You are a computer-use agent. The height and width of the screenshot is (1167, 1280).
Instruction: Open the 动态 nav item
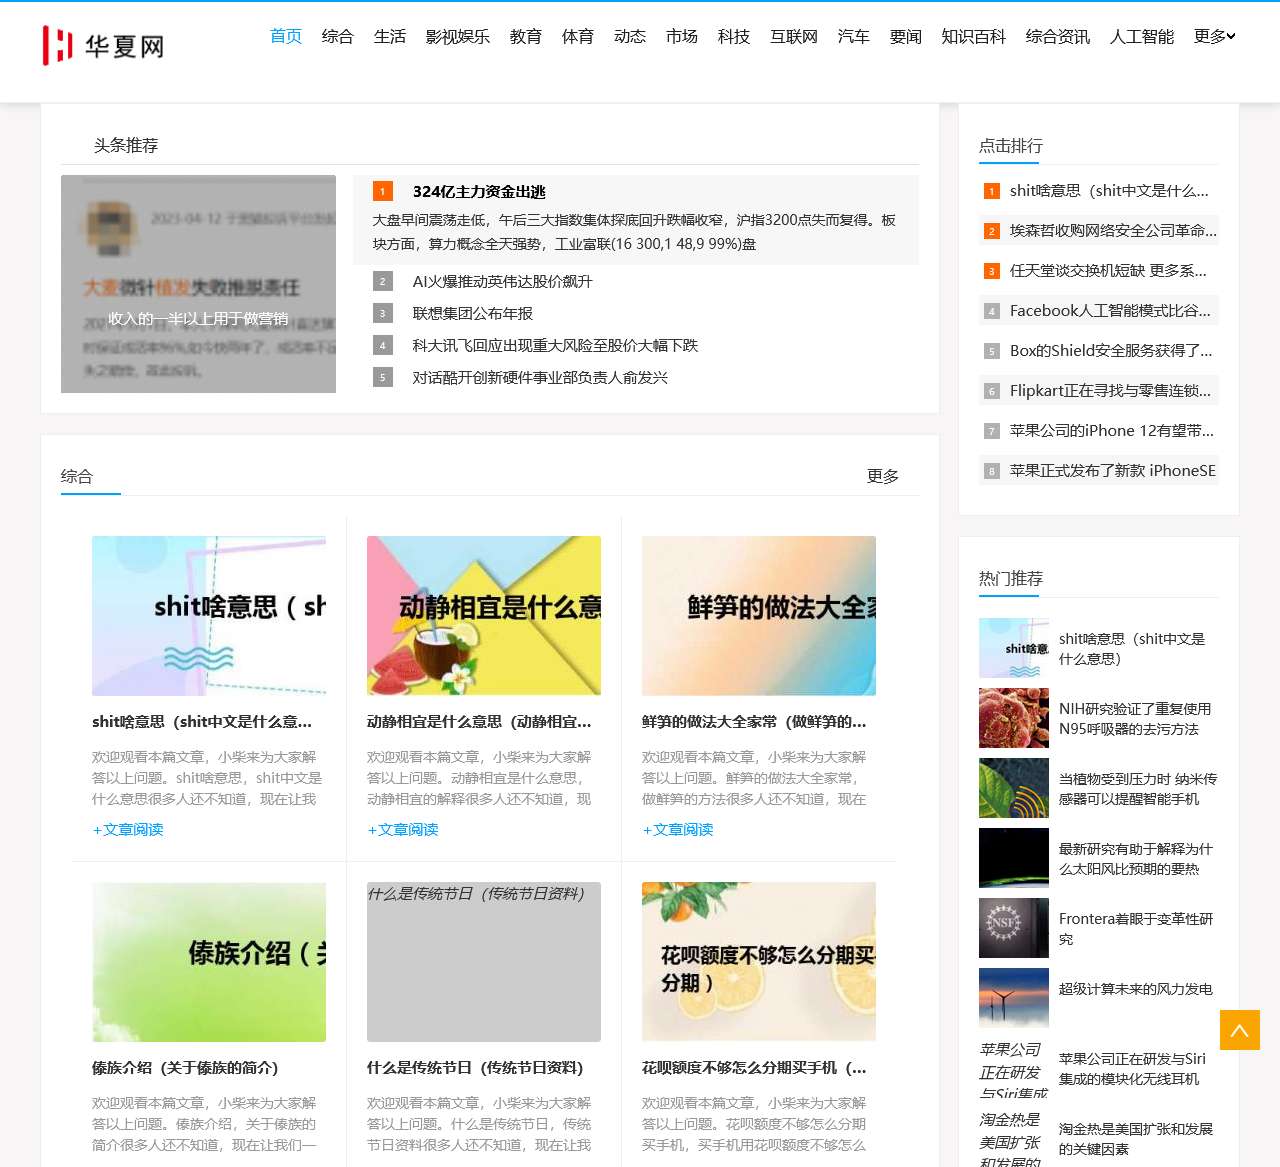[x=630, y=36]
